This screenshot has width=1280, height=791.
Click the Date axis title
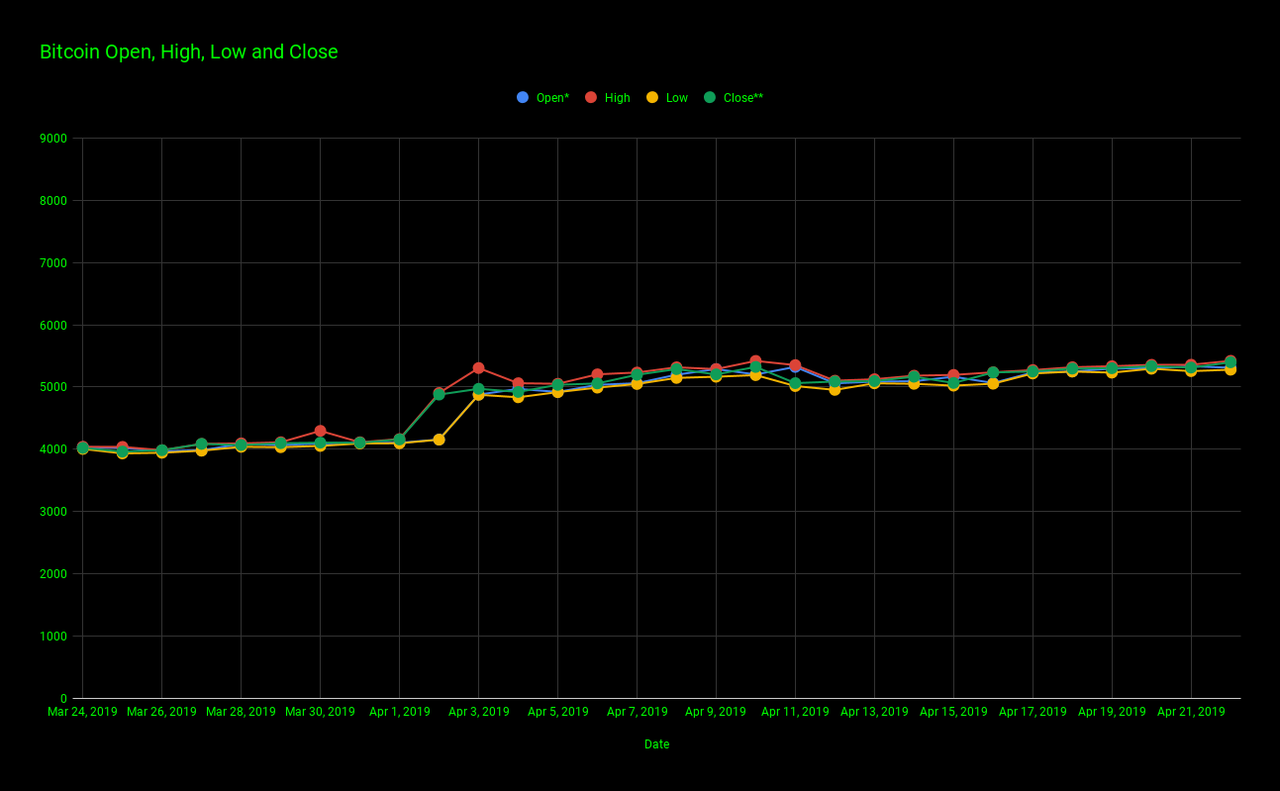tap(657, 744)
